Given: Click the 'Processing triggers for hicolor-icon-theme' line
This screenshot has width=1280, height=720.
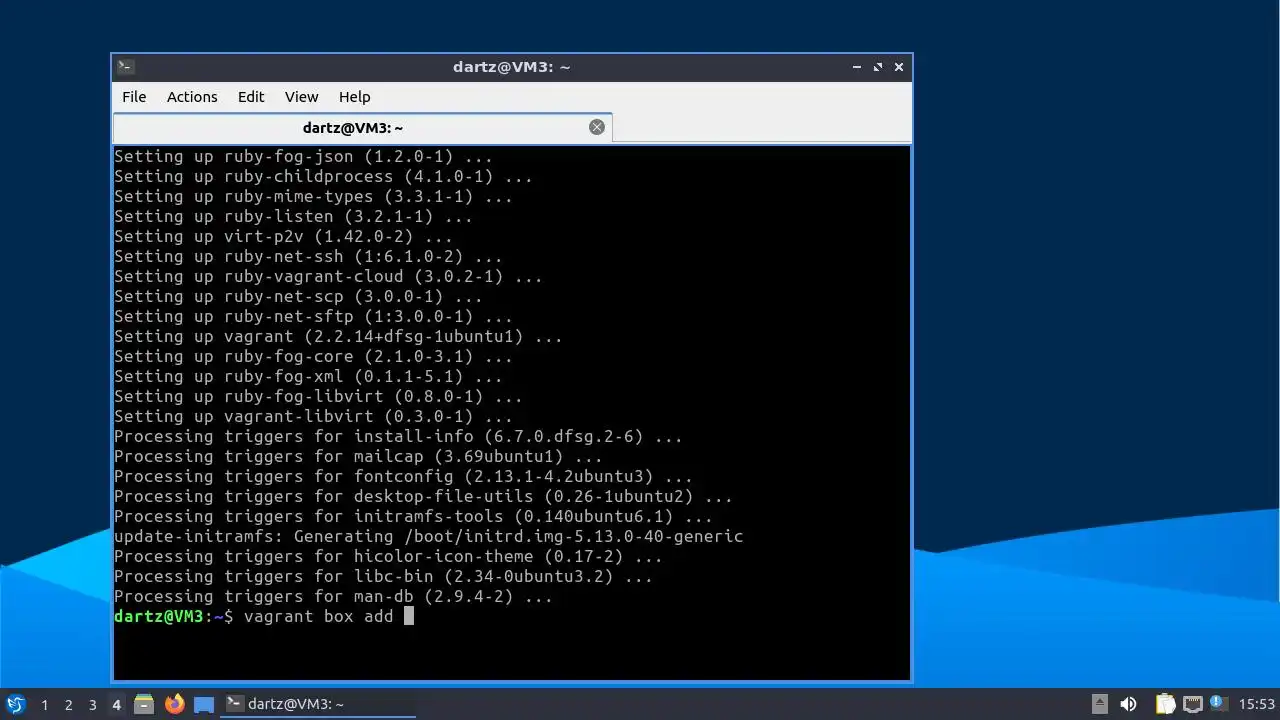Looking at the screenshot, I should point(388,556).
